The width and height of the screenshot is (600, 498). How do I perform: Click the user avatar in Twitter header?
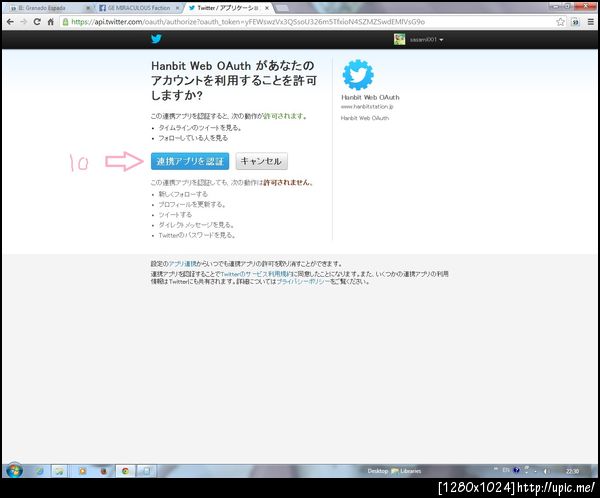tap(399, 39)
